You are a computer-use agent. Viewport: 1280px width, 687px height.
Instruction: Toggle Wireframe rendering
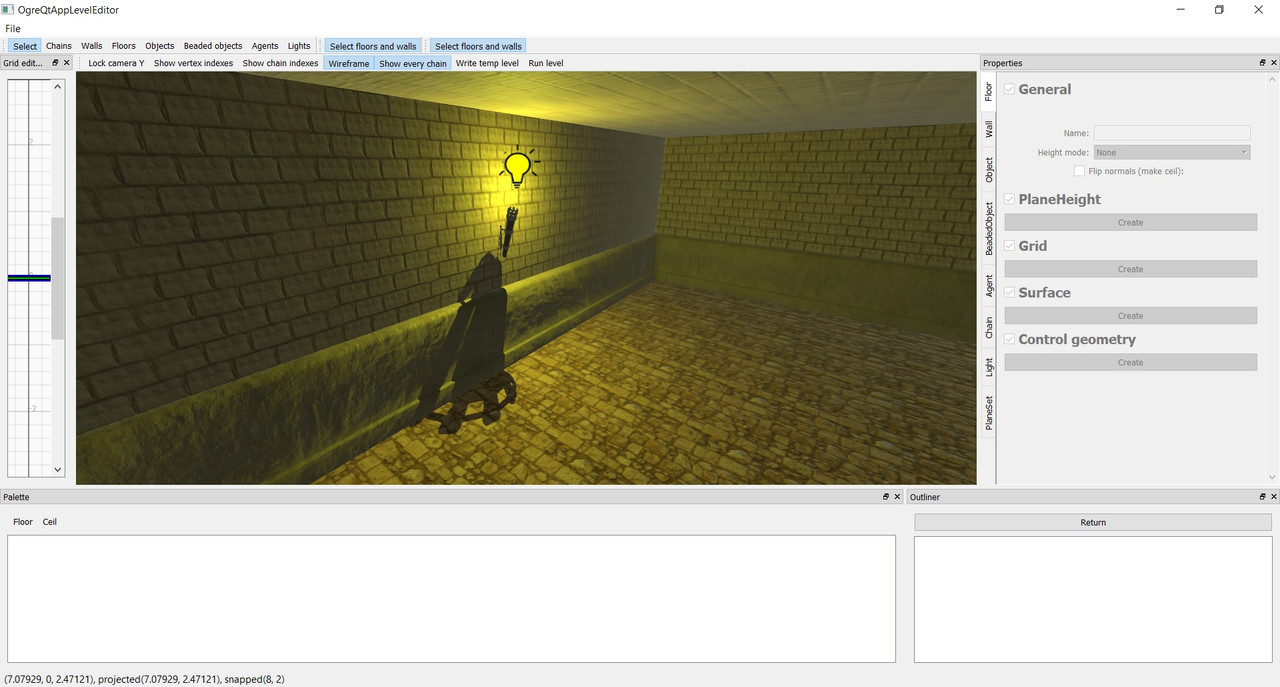point(349,63)
